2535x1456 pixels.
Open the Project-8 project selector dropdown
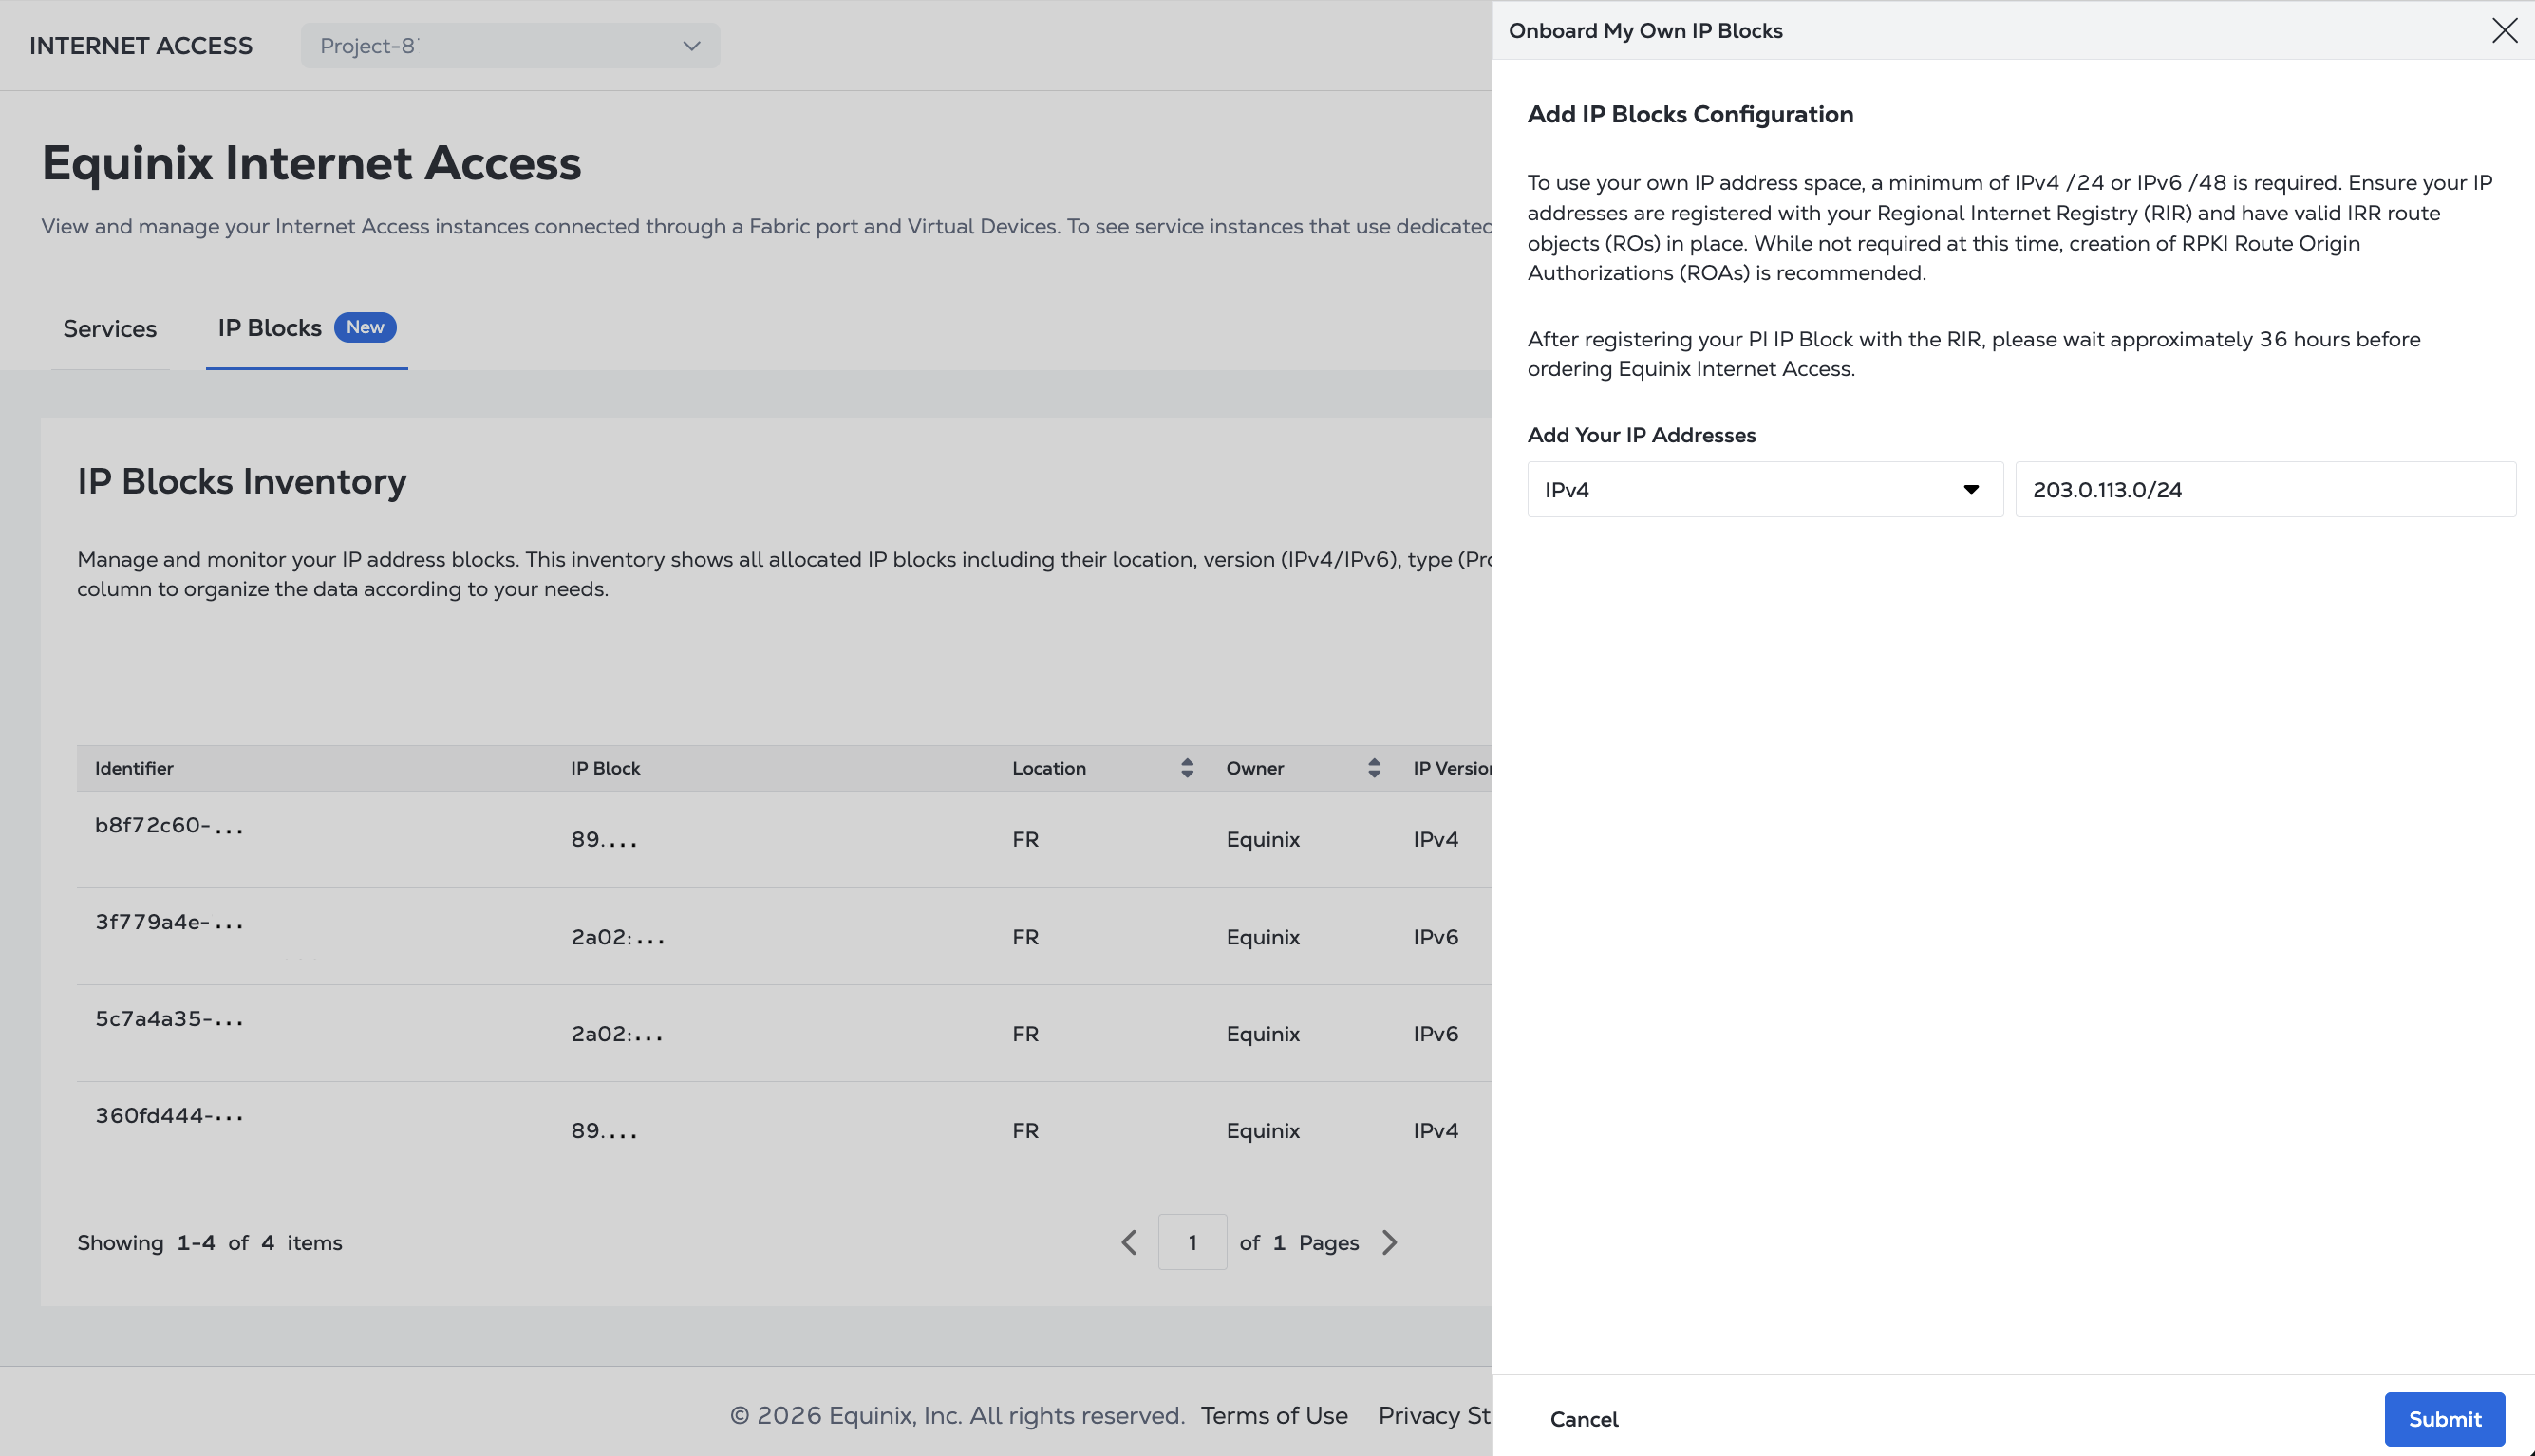pos(510,46)
